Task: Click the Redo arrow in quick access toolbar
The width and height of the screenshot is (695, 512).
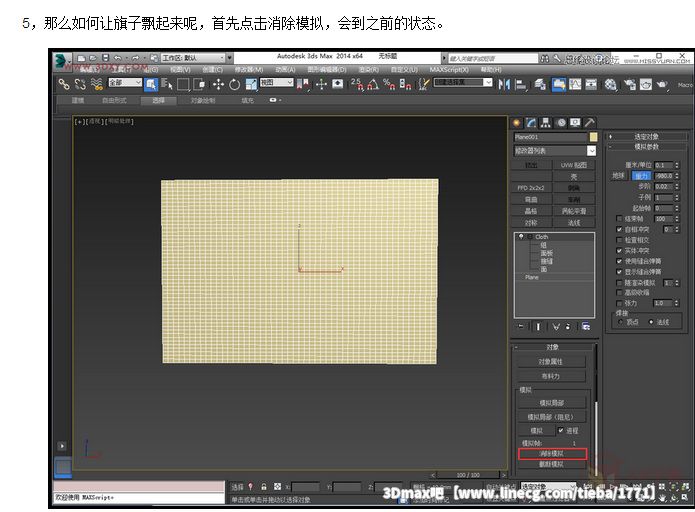Action: (135, 58)
